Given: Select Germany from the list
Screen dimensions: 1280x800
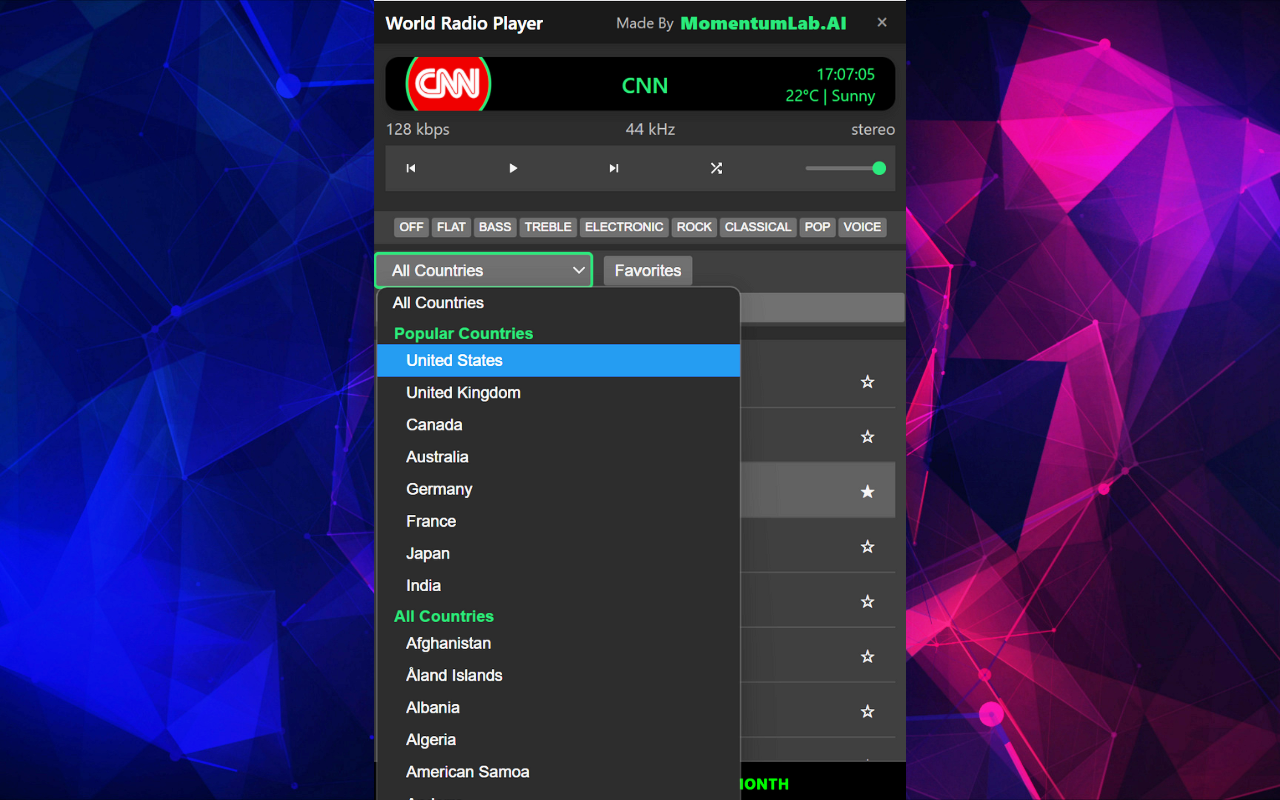Looking at the screenshot, I should pyautogui.click(x=558, y=489).
